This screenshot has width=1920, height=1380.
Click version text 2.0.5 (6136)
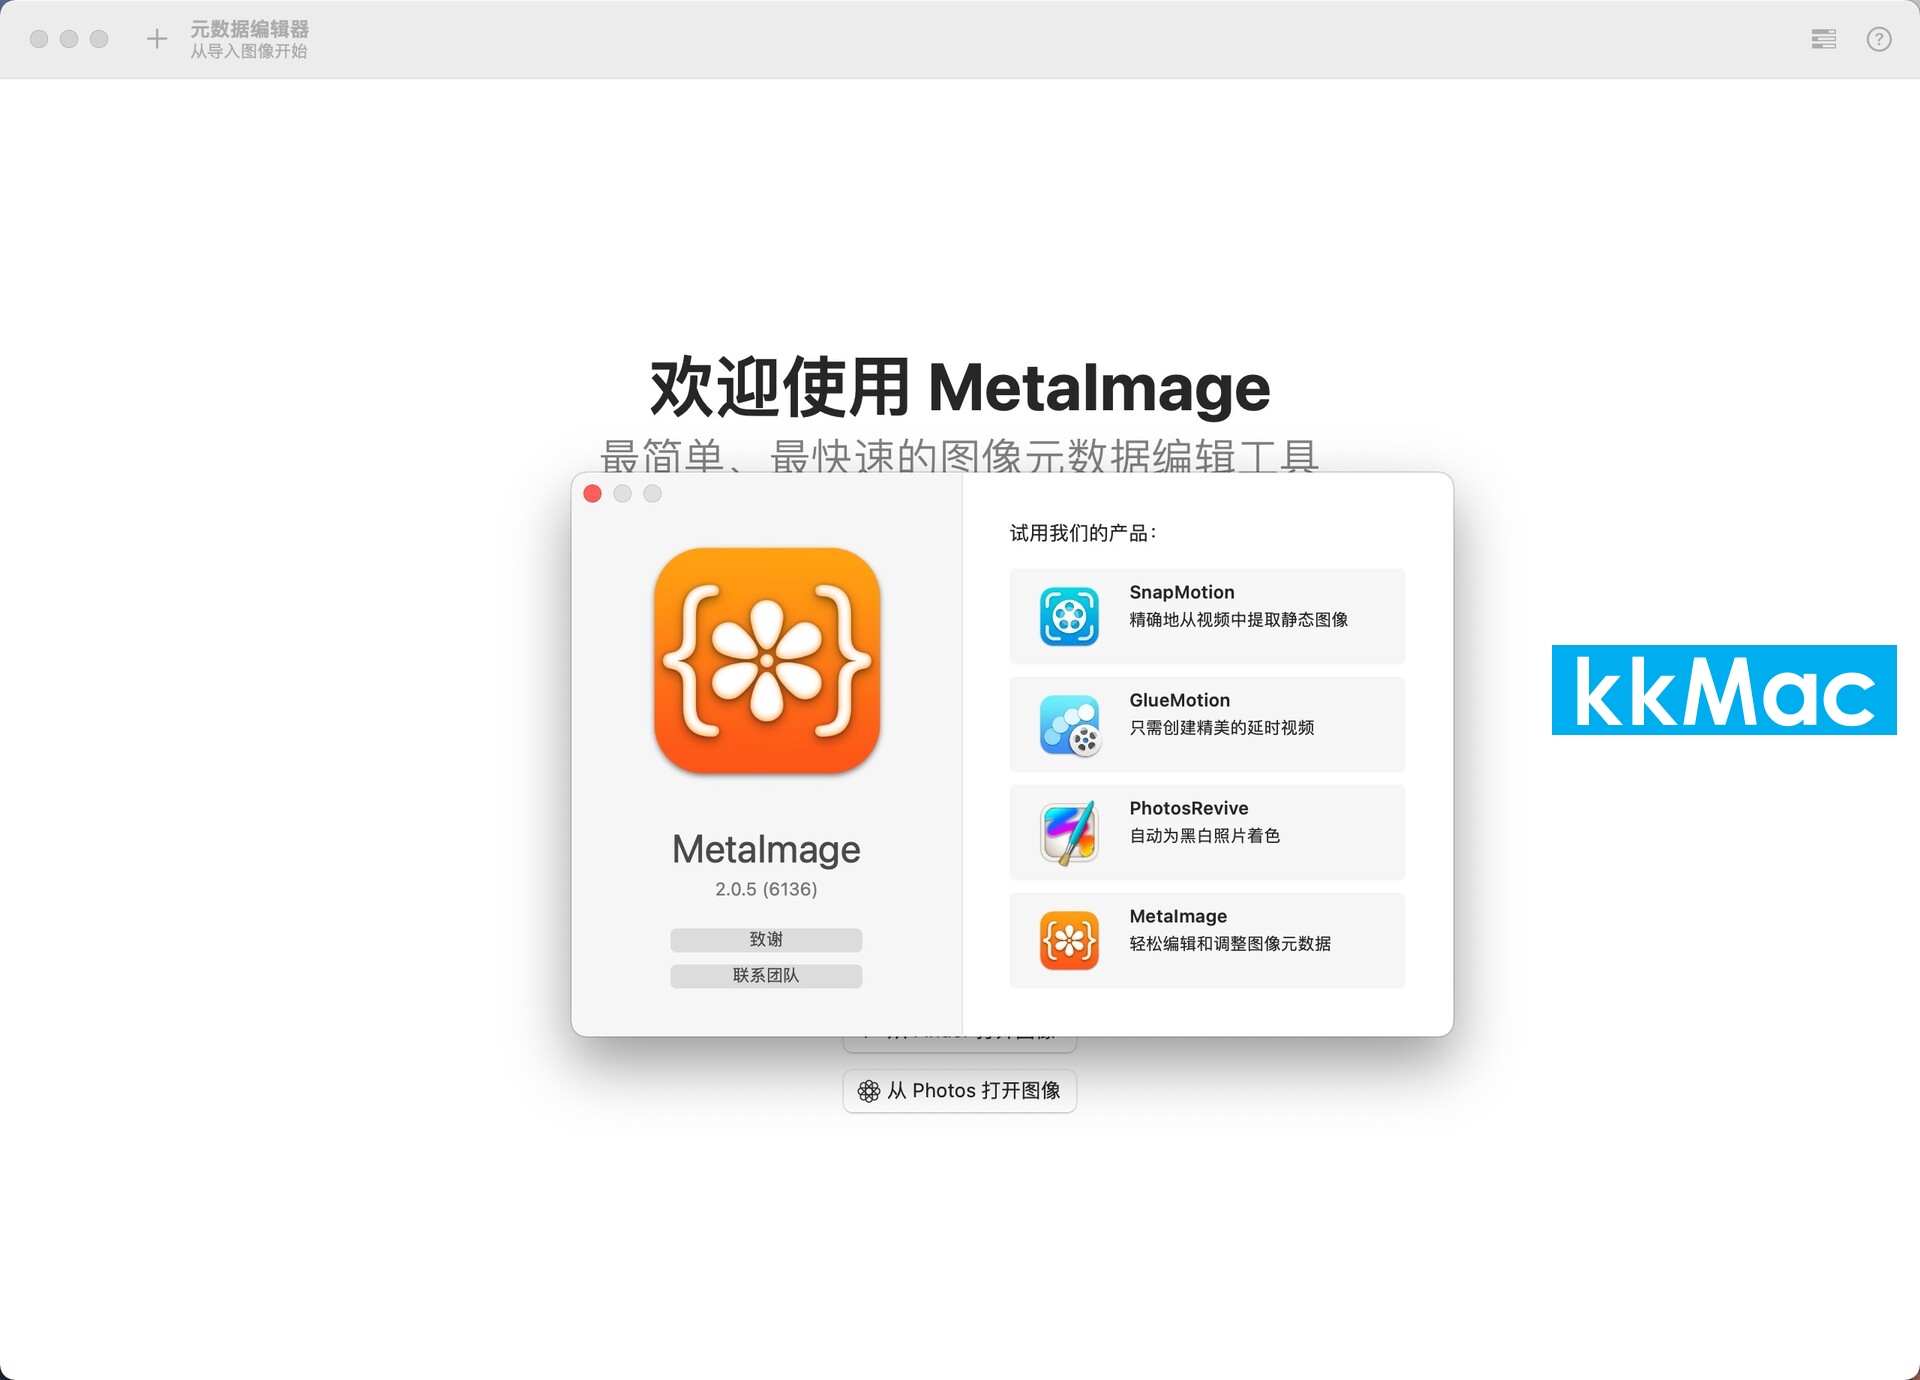click(x=766, y=889)
